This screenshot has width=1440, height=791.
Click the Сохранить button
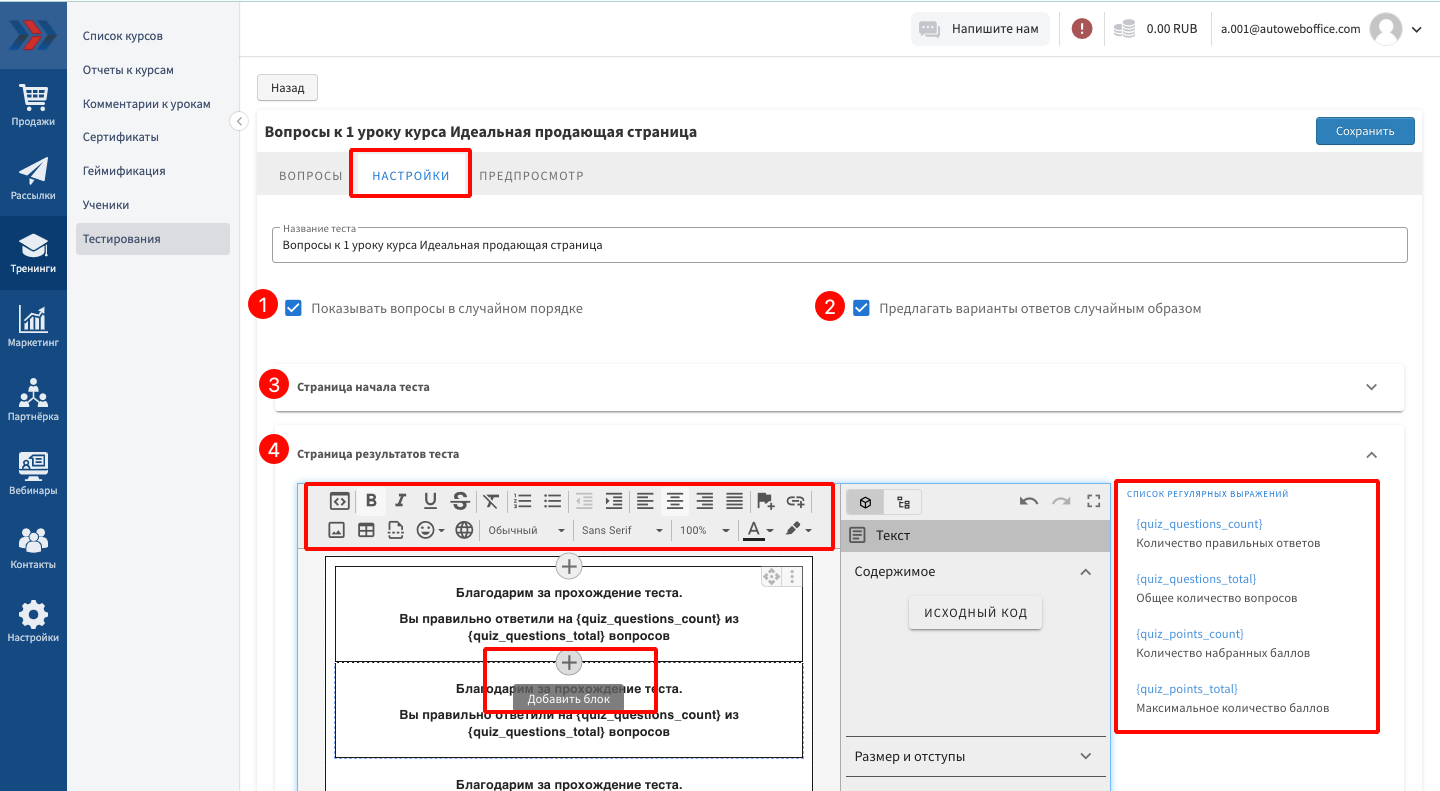(x=1364, y=131)
